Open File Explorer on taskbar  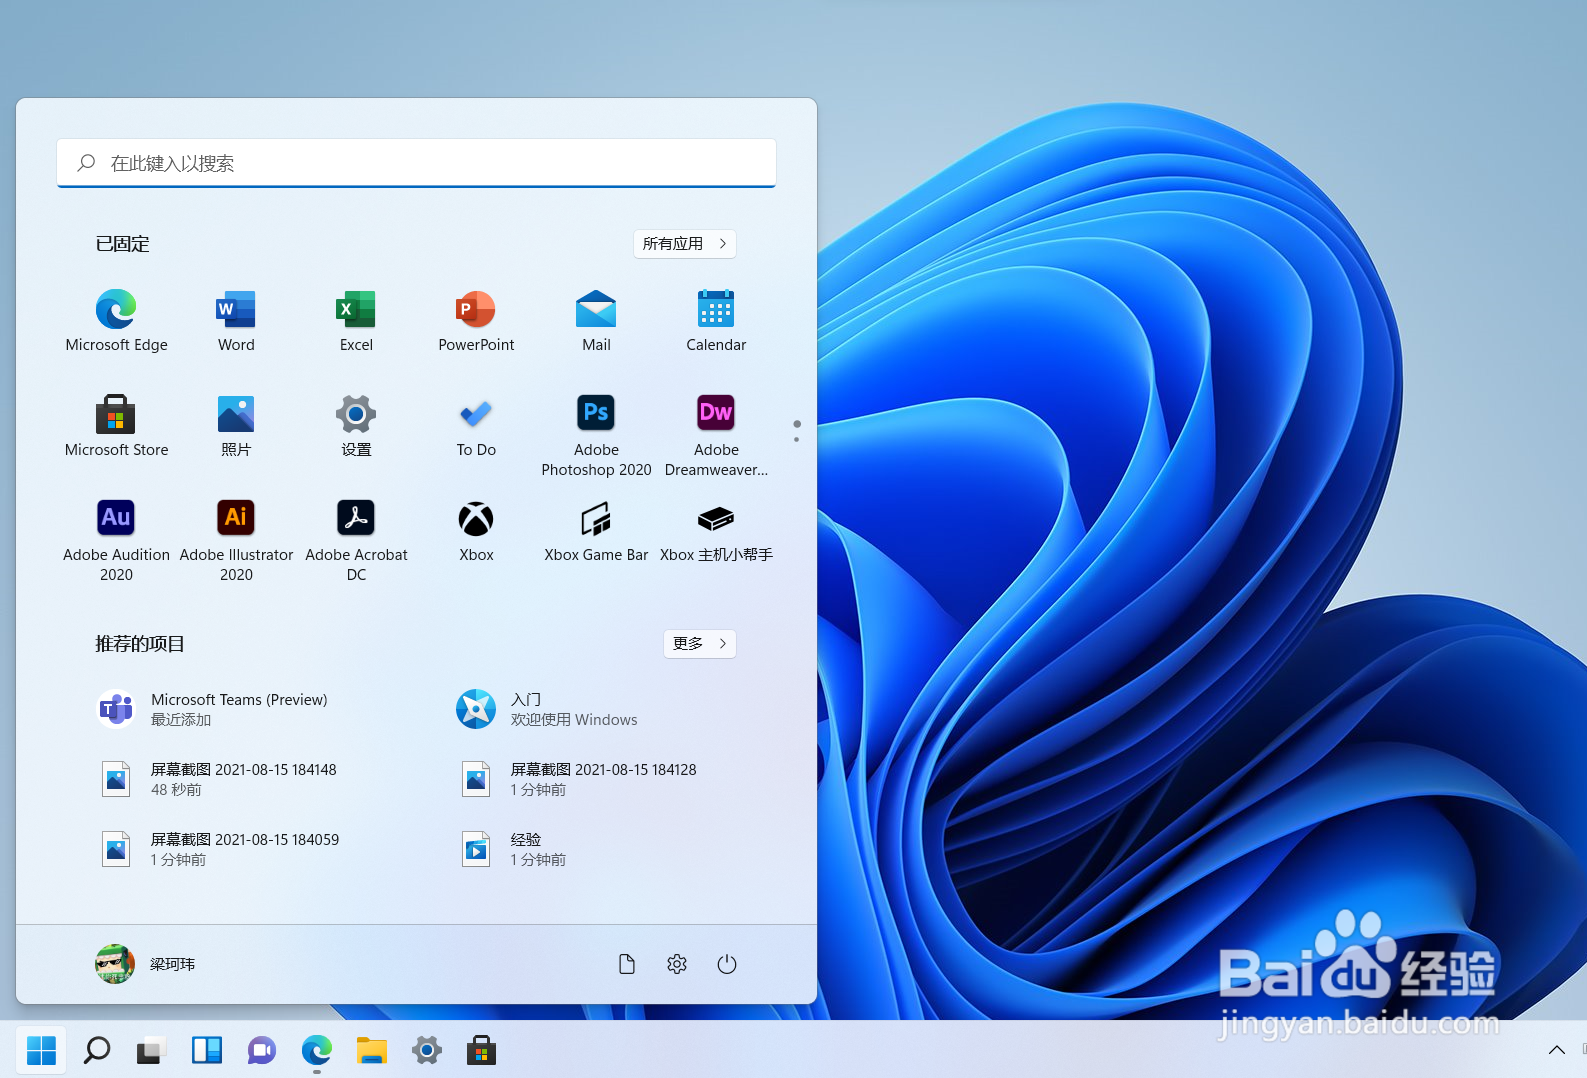click(x=372, y=1050)
